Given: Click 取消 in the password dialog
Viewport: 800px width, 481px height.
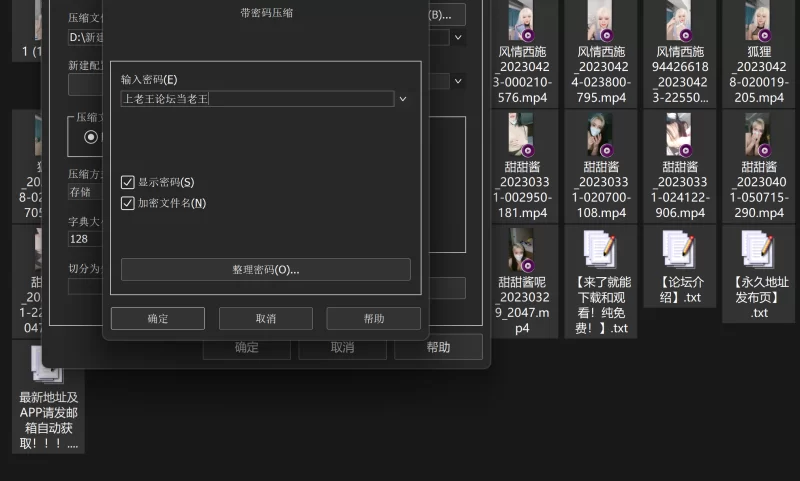Looking at the screenshot, I should click(x=266, y=318).
